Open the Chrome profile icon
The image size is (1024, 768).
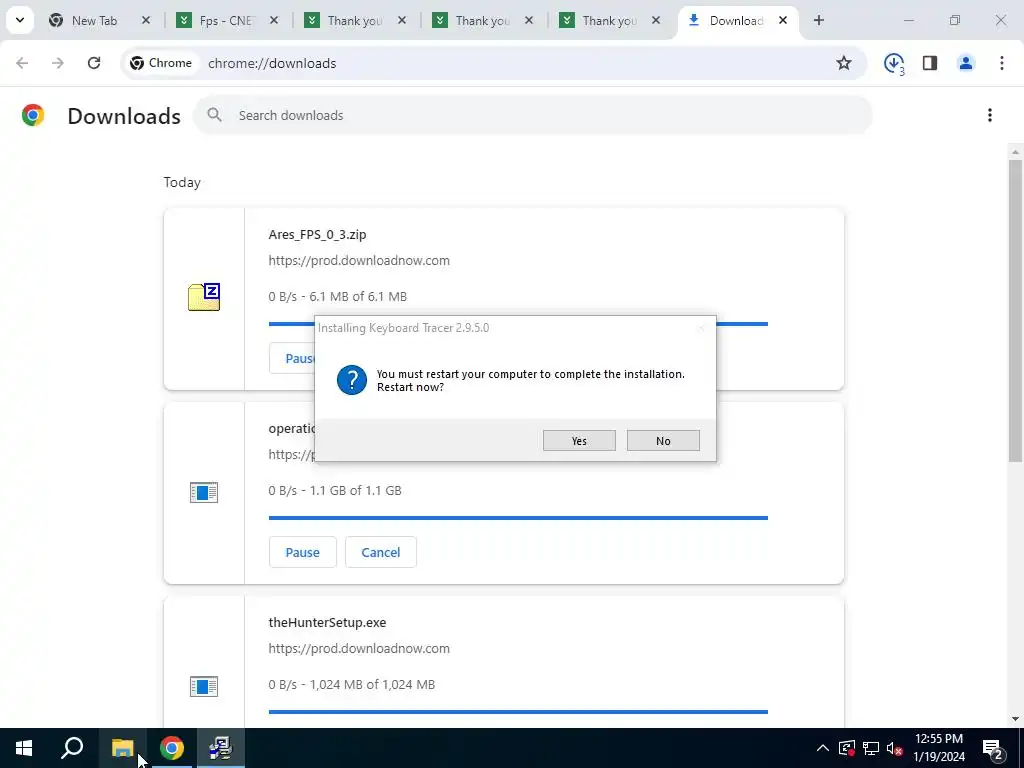coord(966,63)
